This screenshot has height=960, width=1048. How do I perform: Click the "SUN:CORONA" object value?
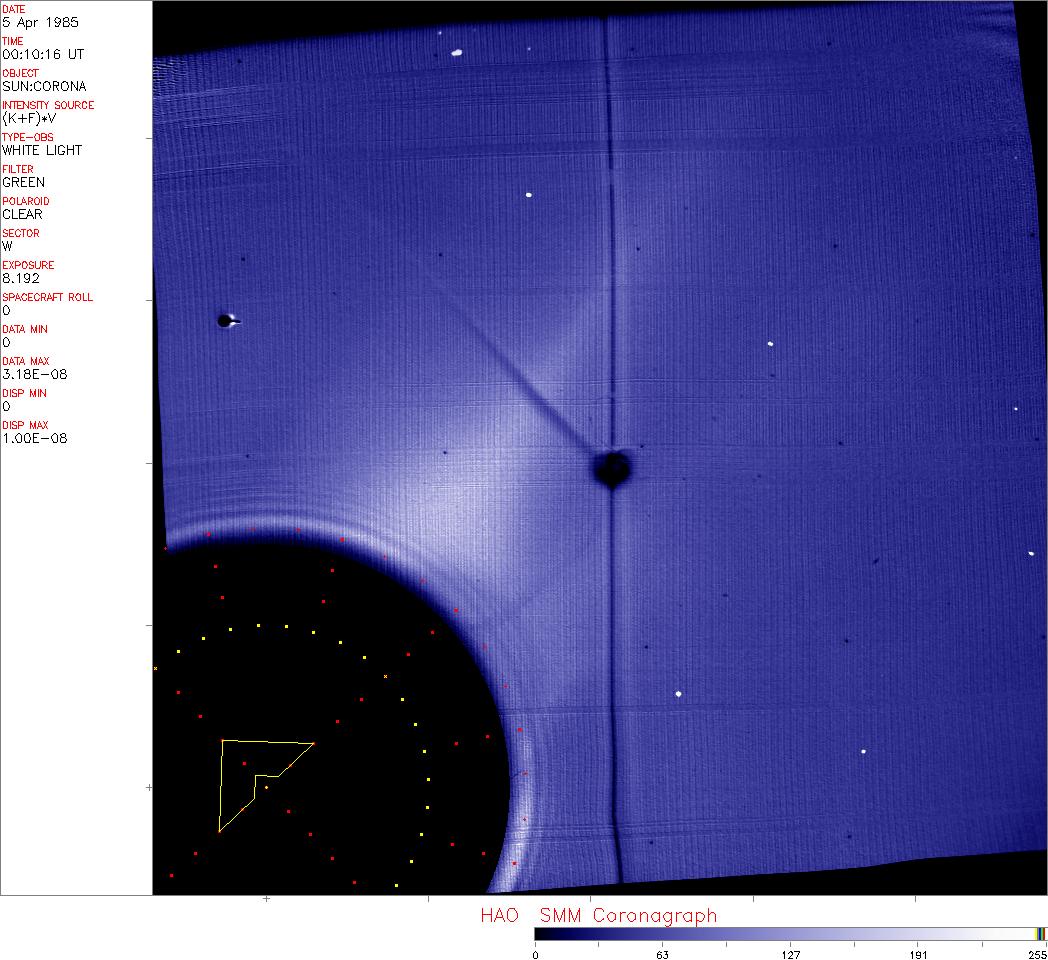(x=44, y=86)
